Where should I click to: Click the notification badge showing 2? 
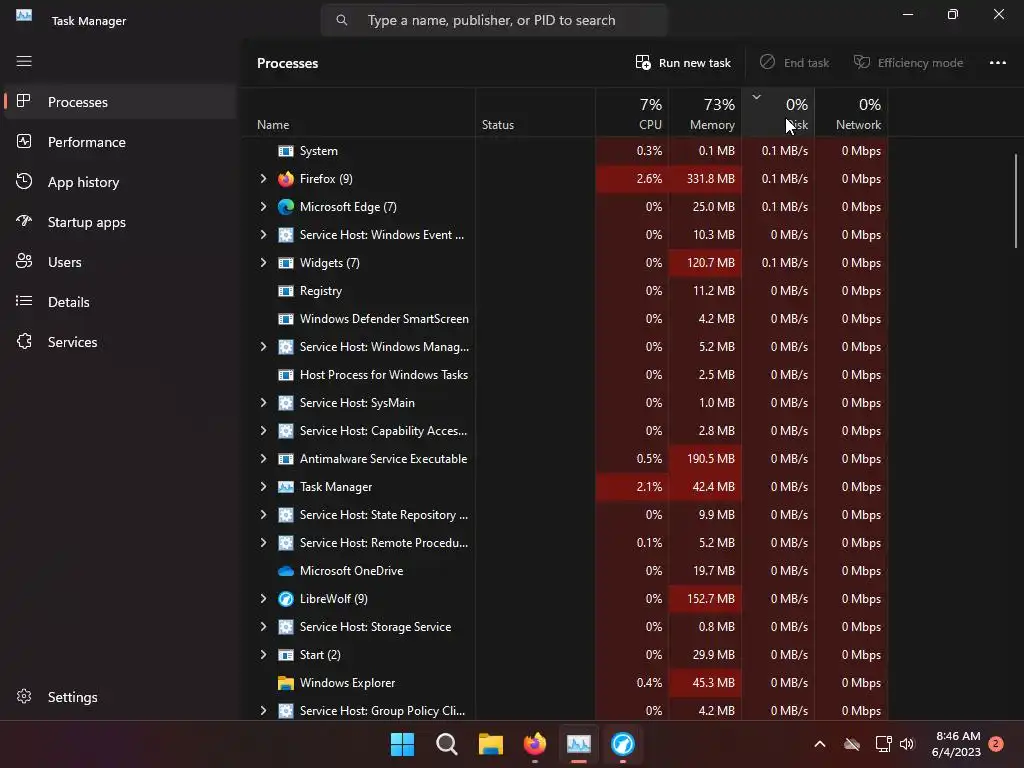click(996, 744)
